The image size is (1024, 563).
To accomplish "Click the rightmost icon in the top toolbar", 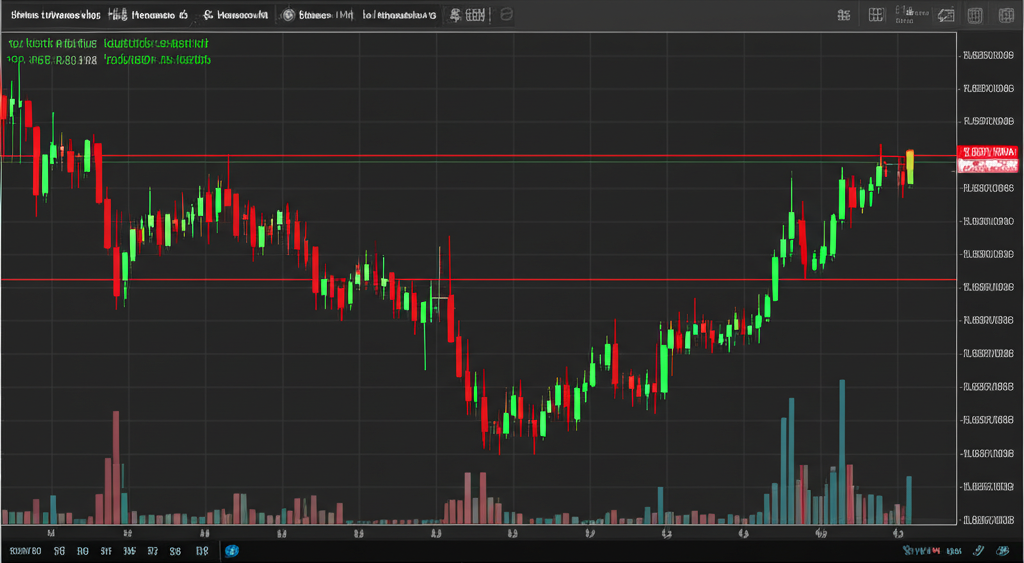I will click(1002, 15).
